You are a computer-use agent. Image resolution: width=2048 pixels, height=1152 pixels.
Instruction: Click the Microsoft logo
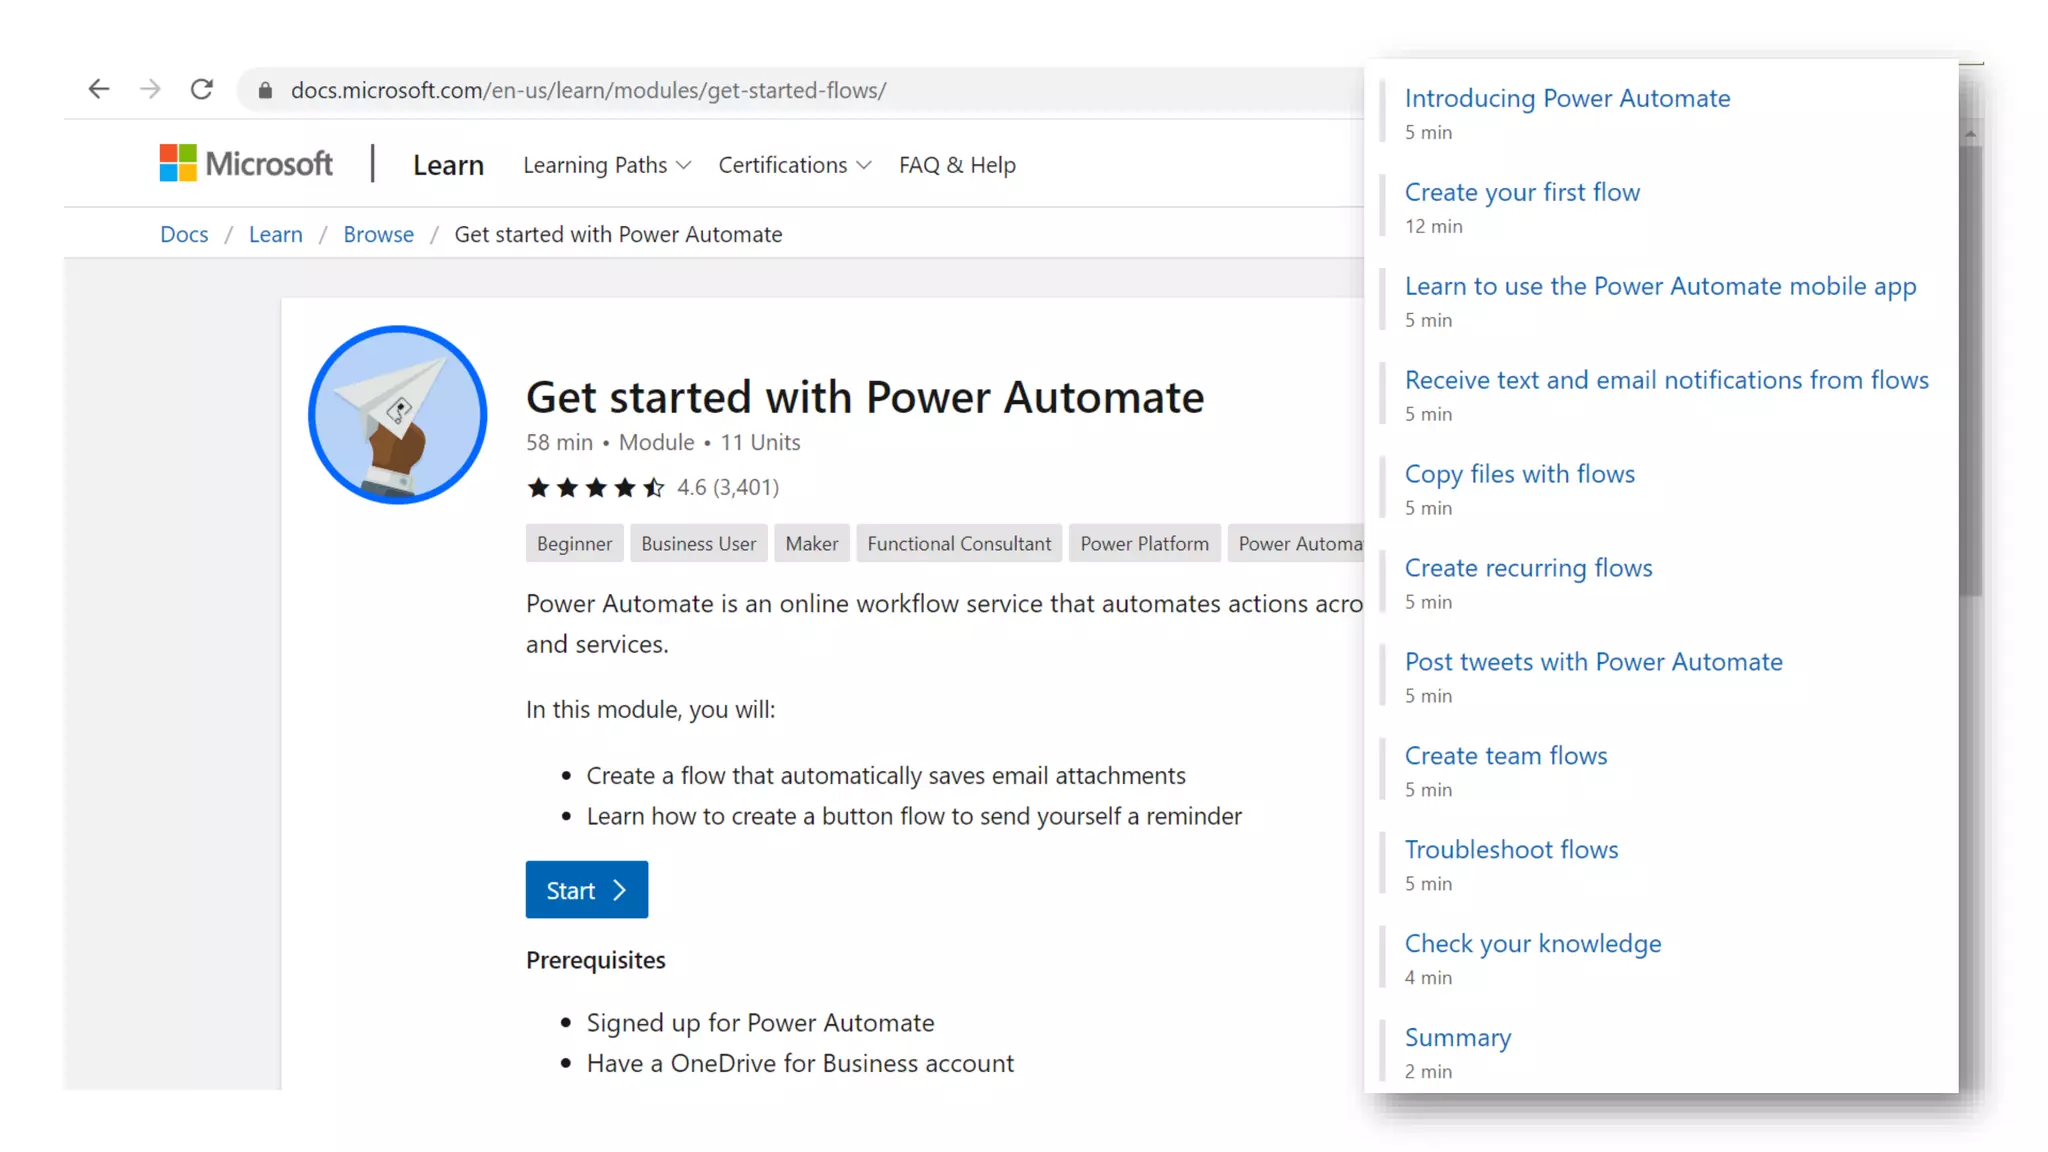pyautogui.click(x=246, y=163)
